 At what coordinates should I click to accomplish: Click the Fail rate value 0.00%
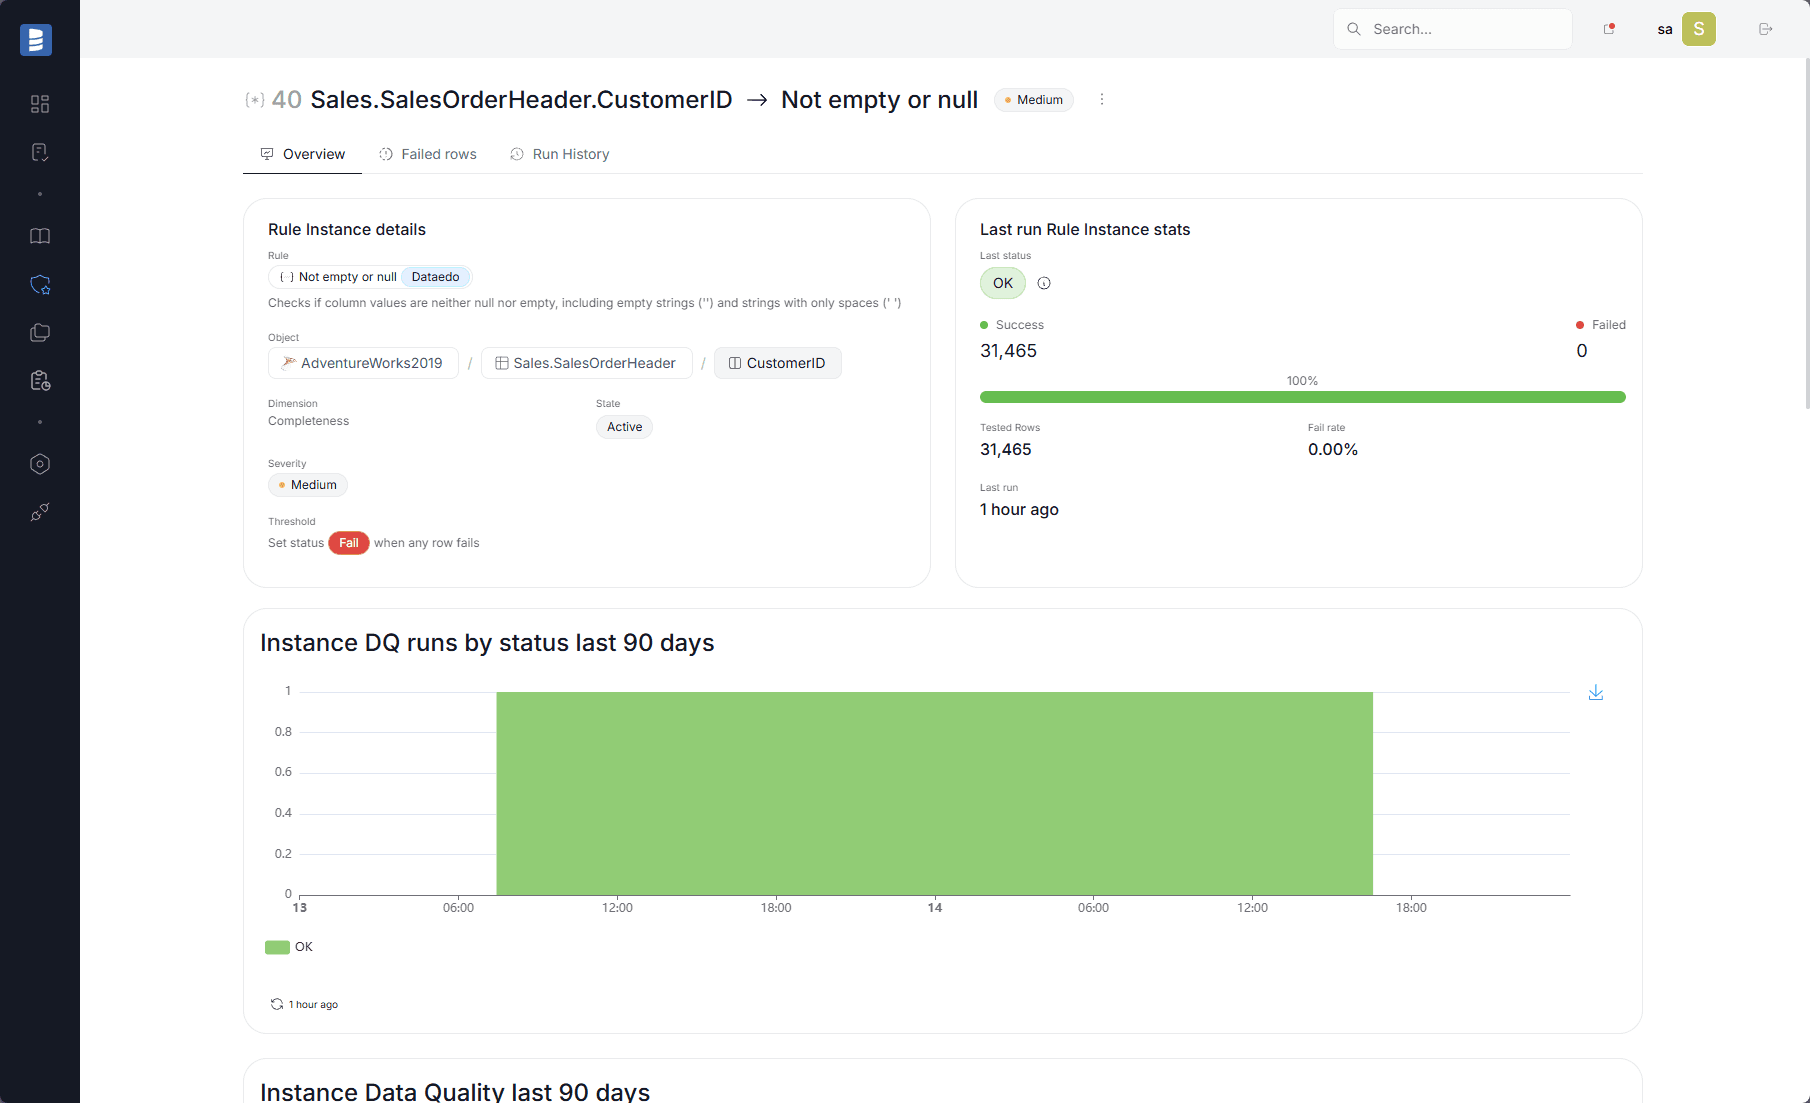(x=1333, y=450)
